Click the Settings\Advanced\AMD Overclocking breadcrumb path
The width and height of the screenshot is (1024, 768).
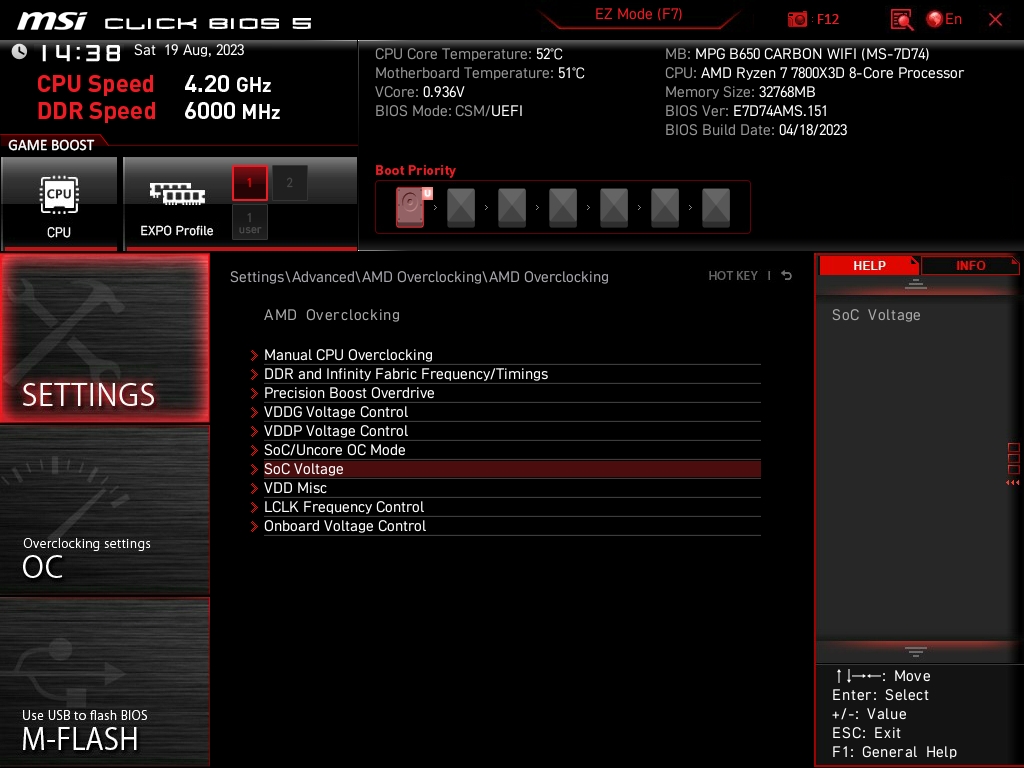[419, 277]
